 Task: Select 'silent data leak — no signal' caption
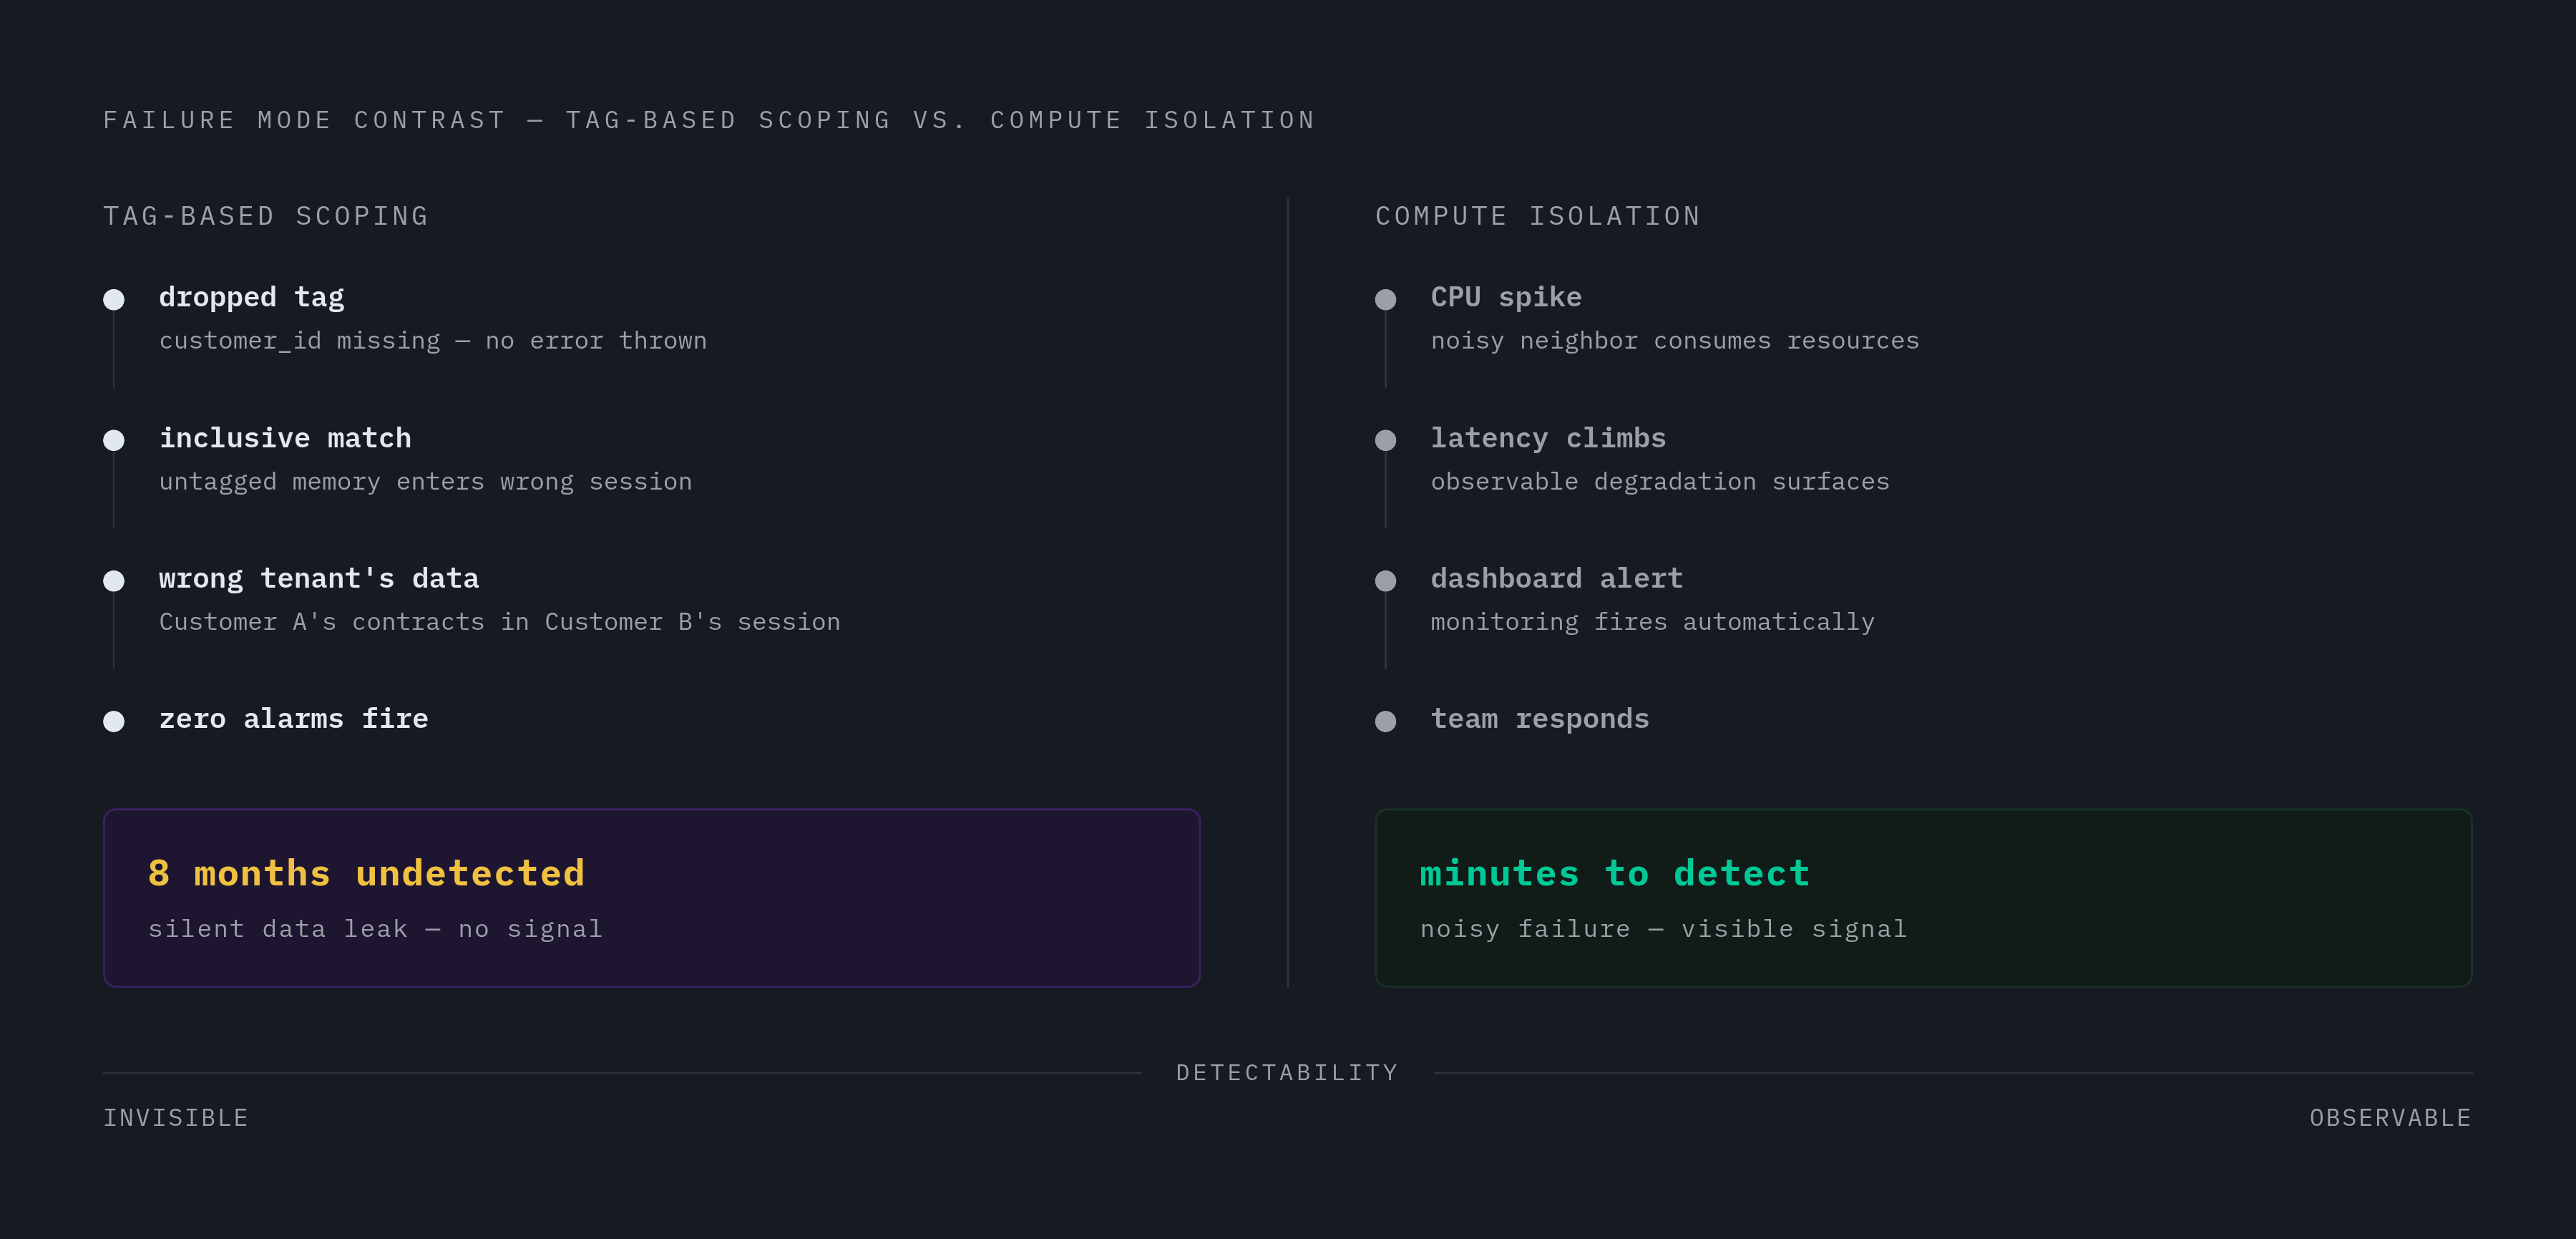tap(376, 929)
